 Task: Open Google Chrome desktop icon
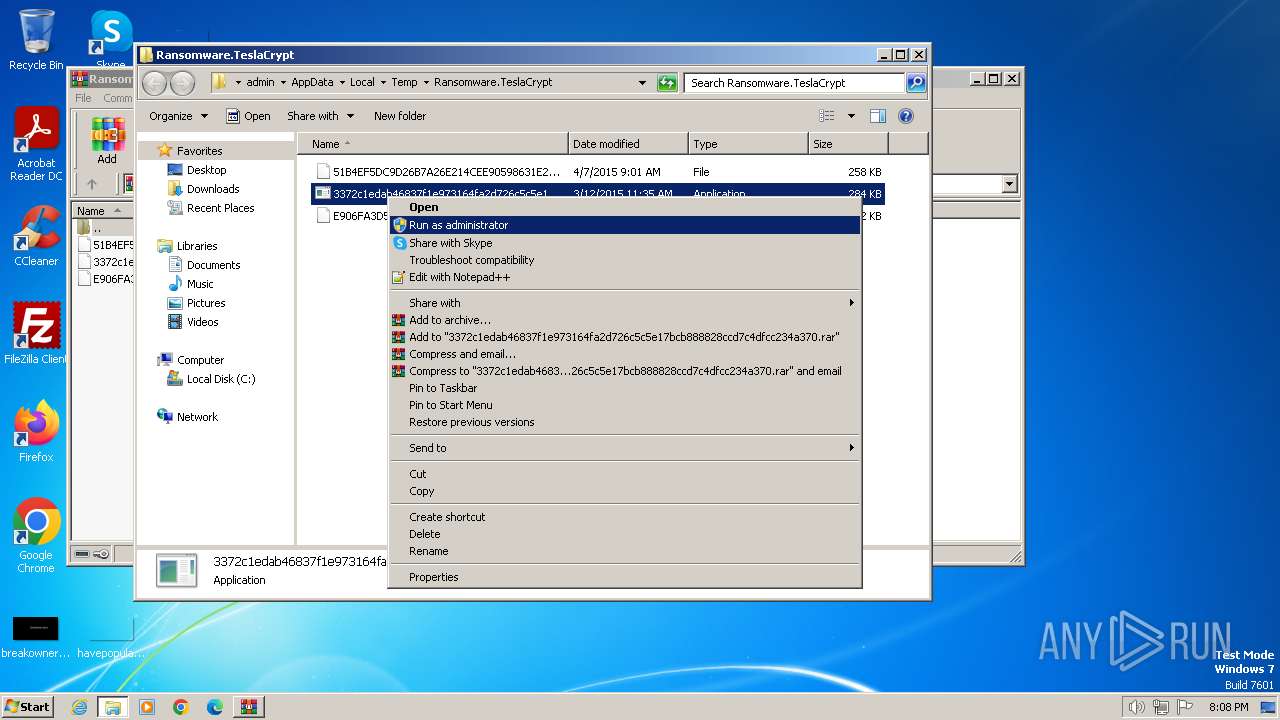(36, 536)
